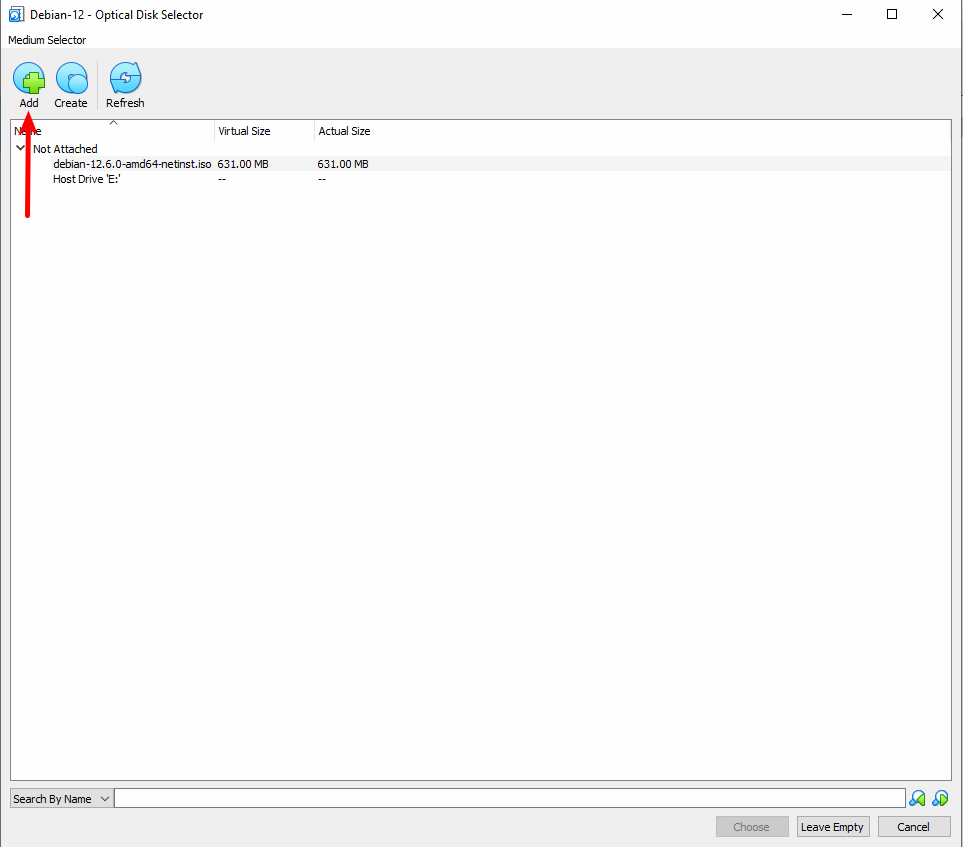Collapse the Not Attached group
Screen dimensions: 963x847
[21, 148]
